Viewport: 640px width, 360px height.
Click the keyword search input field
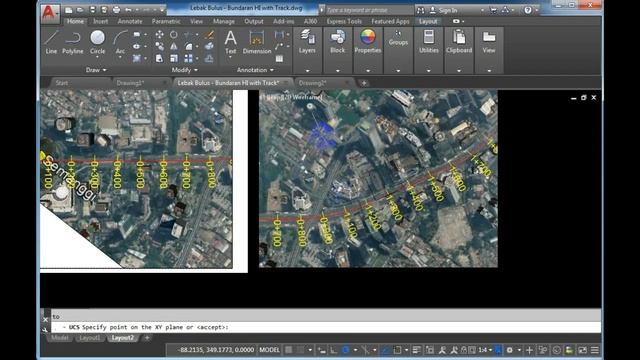point(369,10)
